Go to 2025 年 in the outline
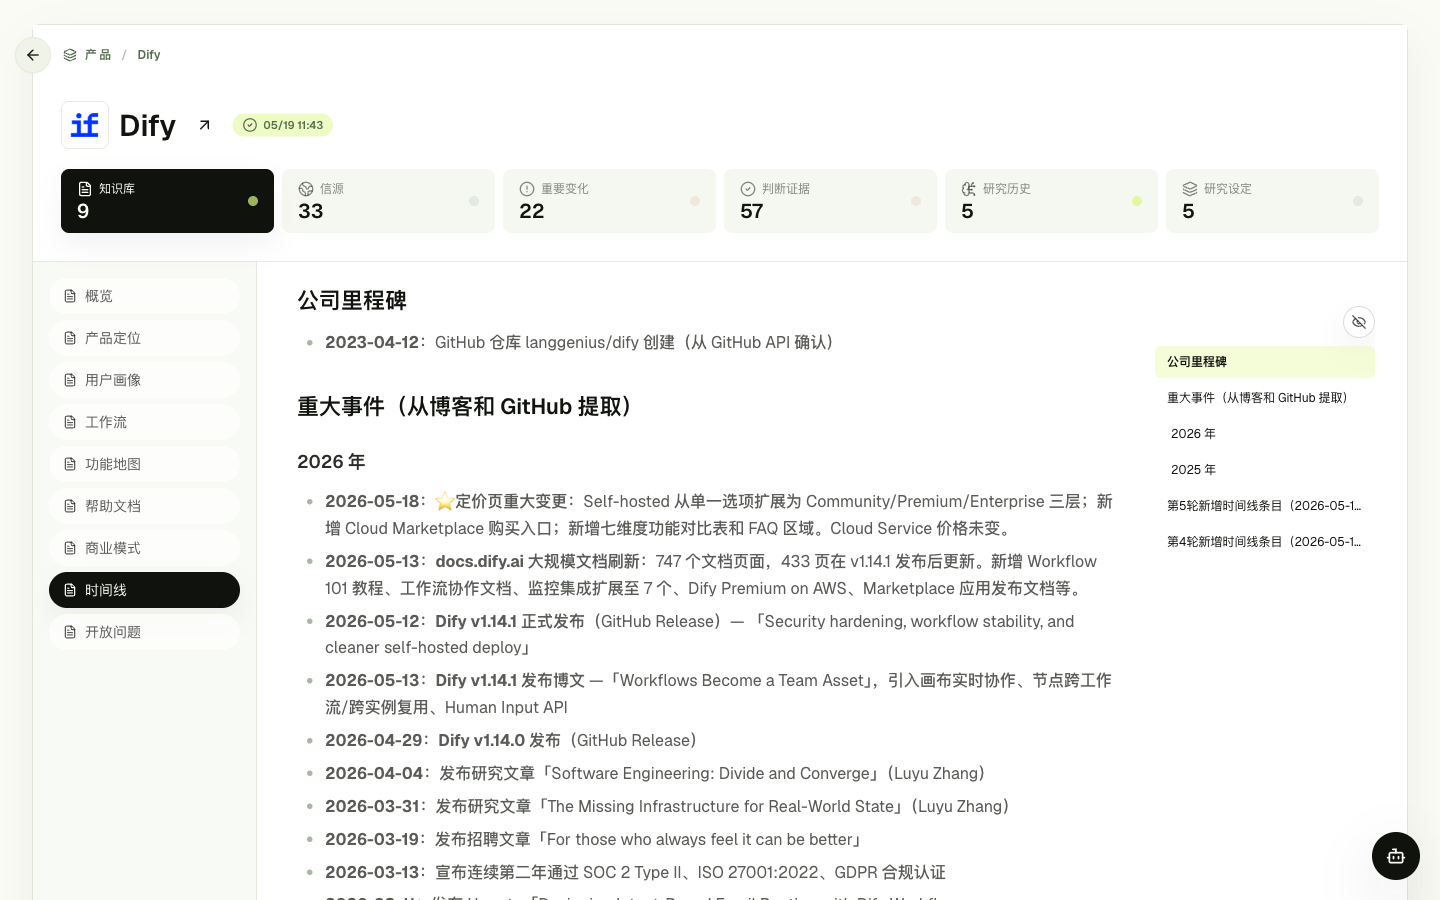Viewport: 1440px width, 900px height. pos(1265,470)
